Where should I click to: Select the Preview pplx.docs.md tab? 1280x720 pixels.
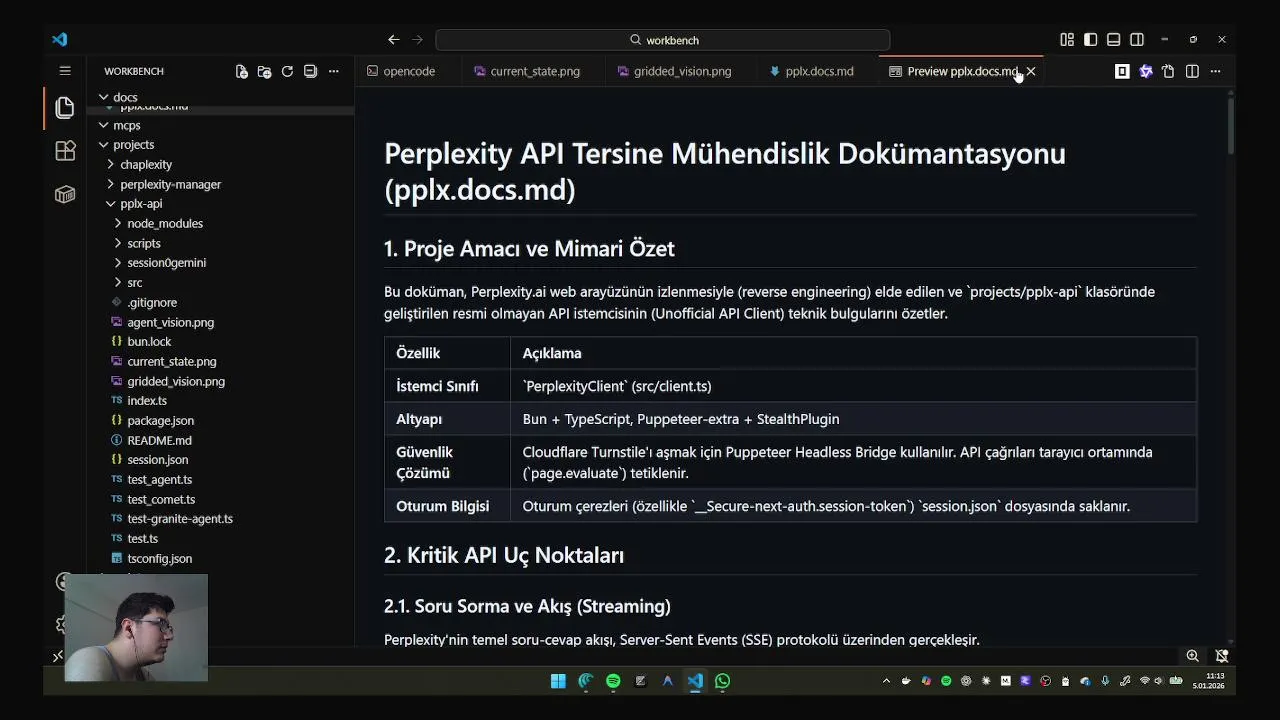[x=962, y=71]
